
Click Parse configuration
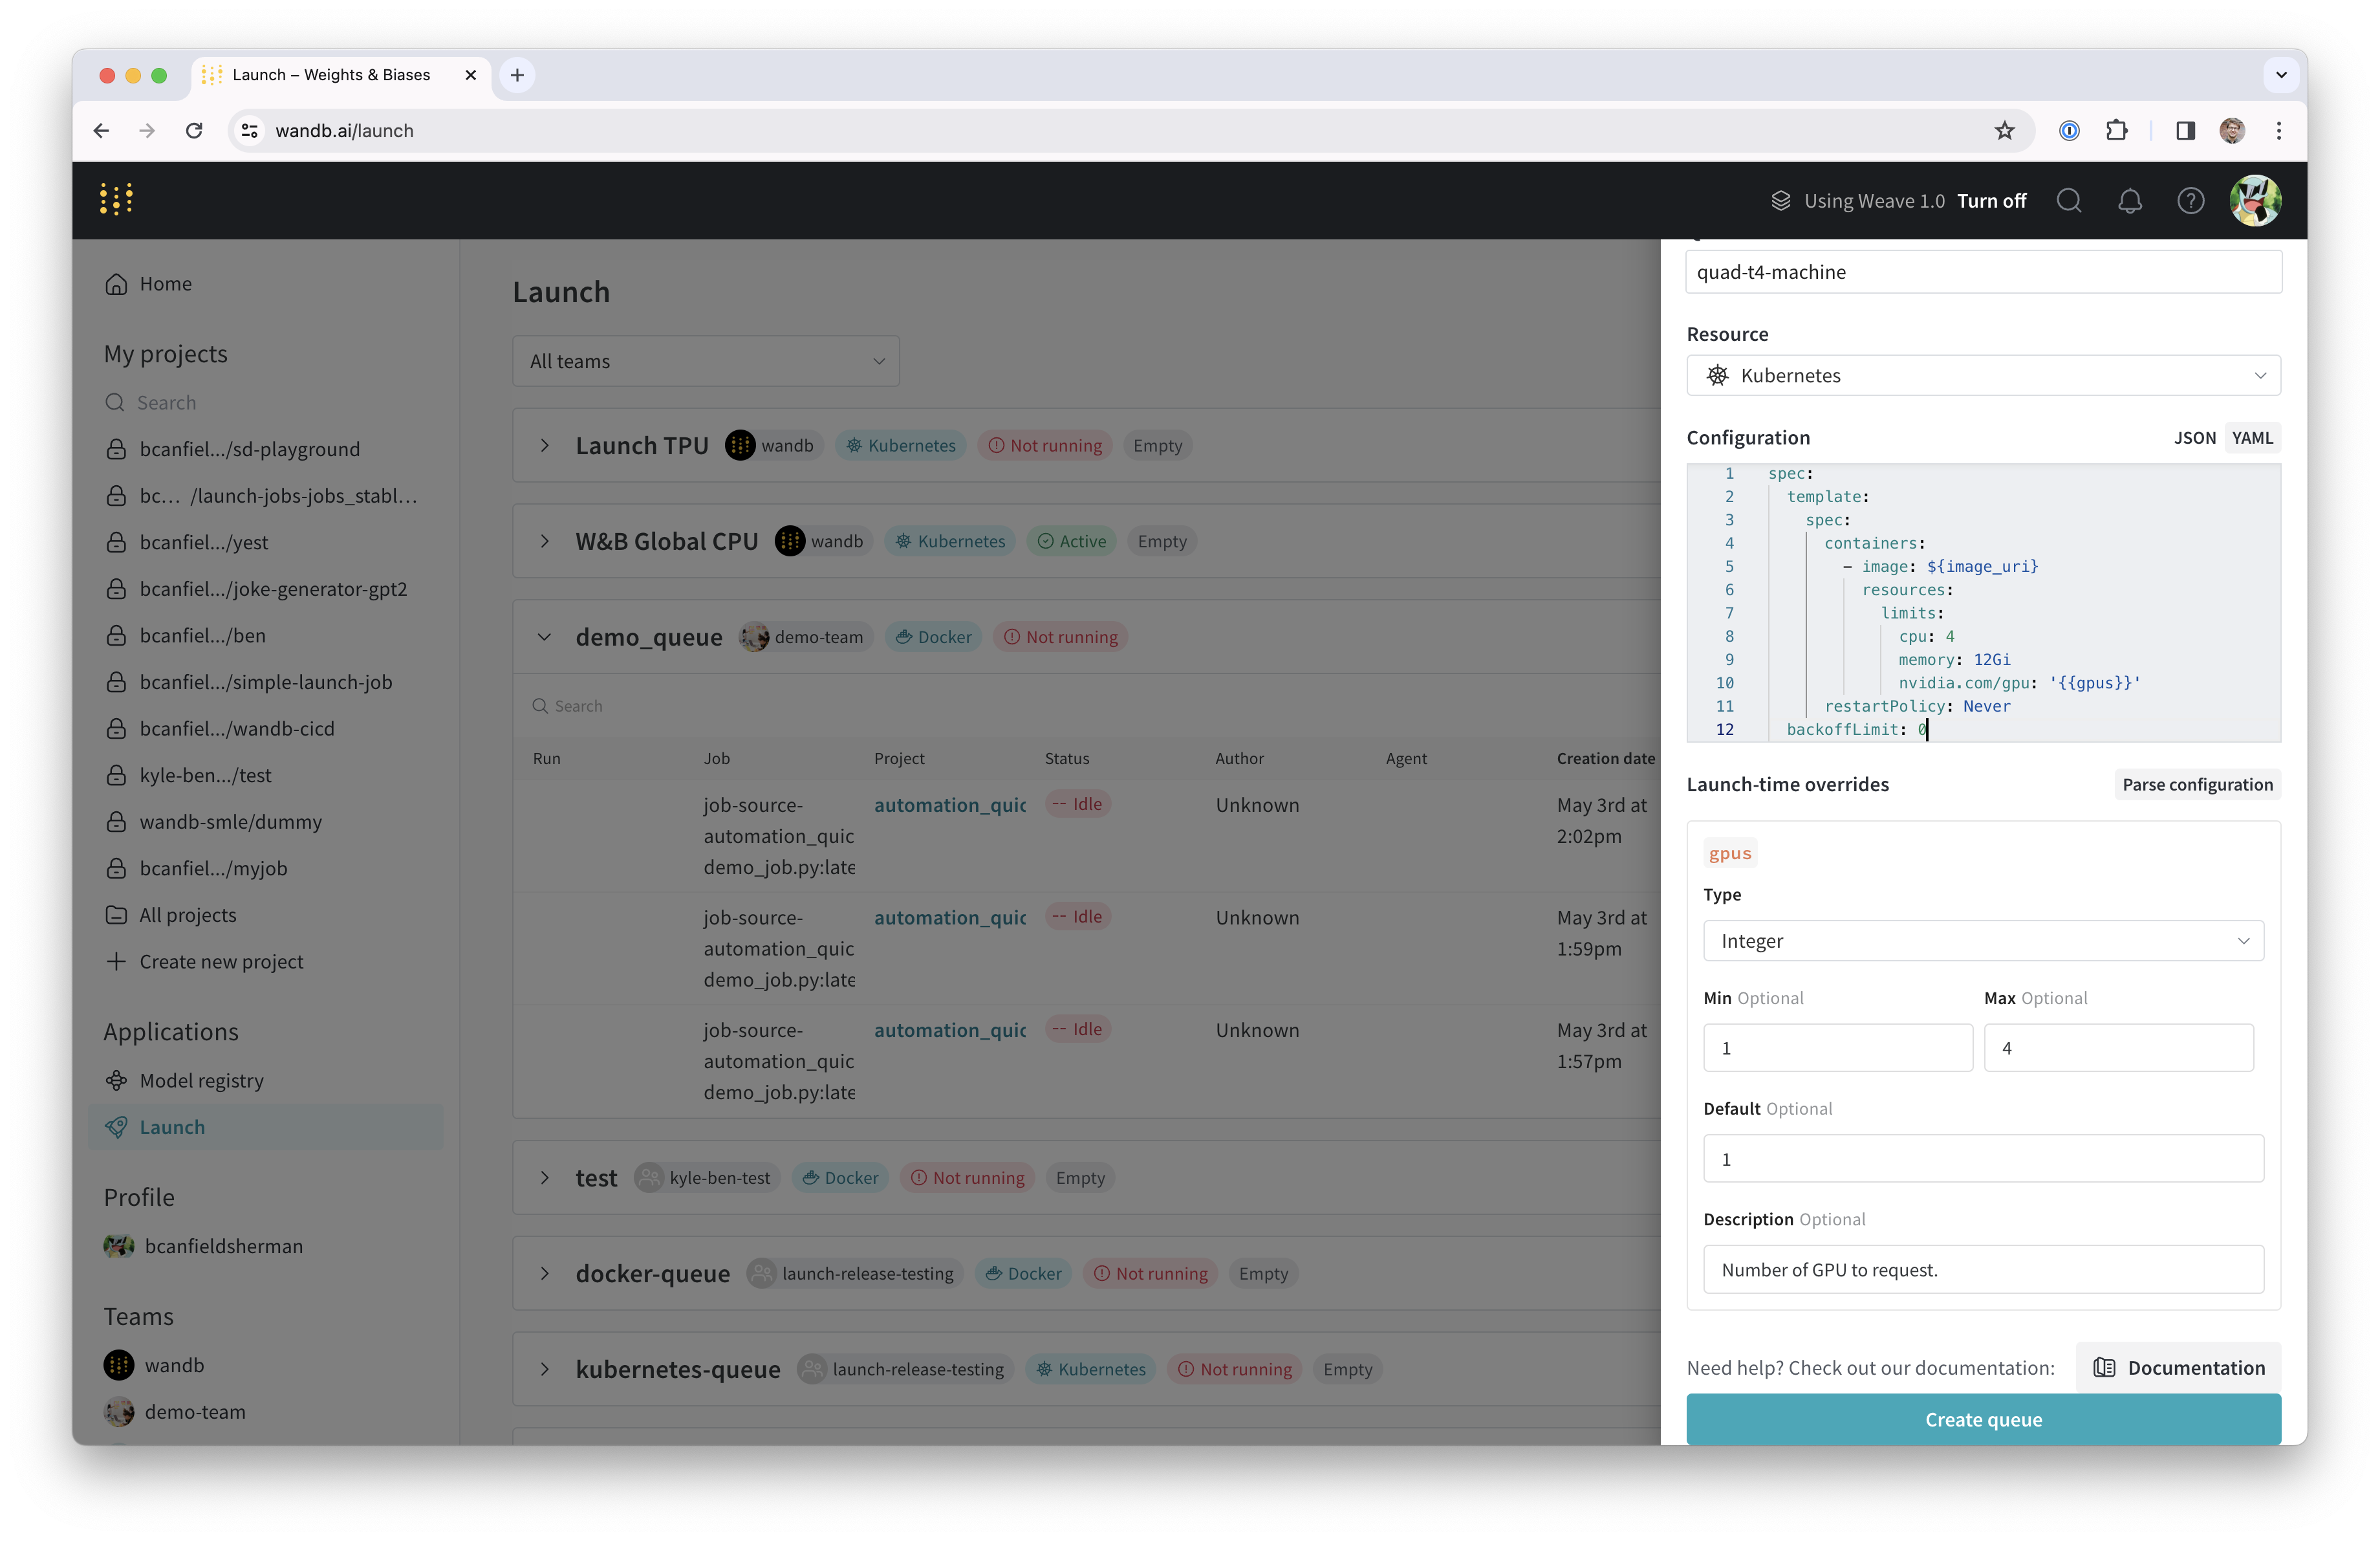[x=2197, y=784]
